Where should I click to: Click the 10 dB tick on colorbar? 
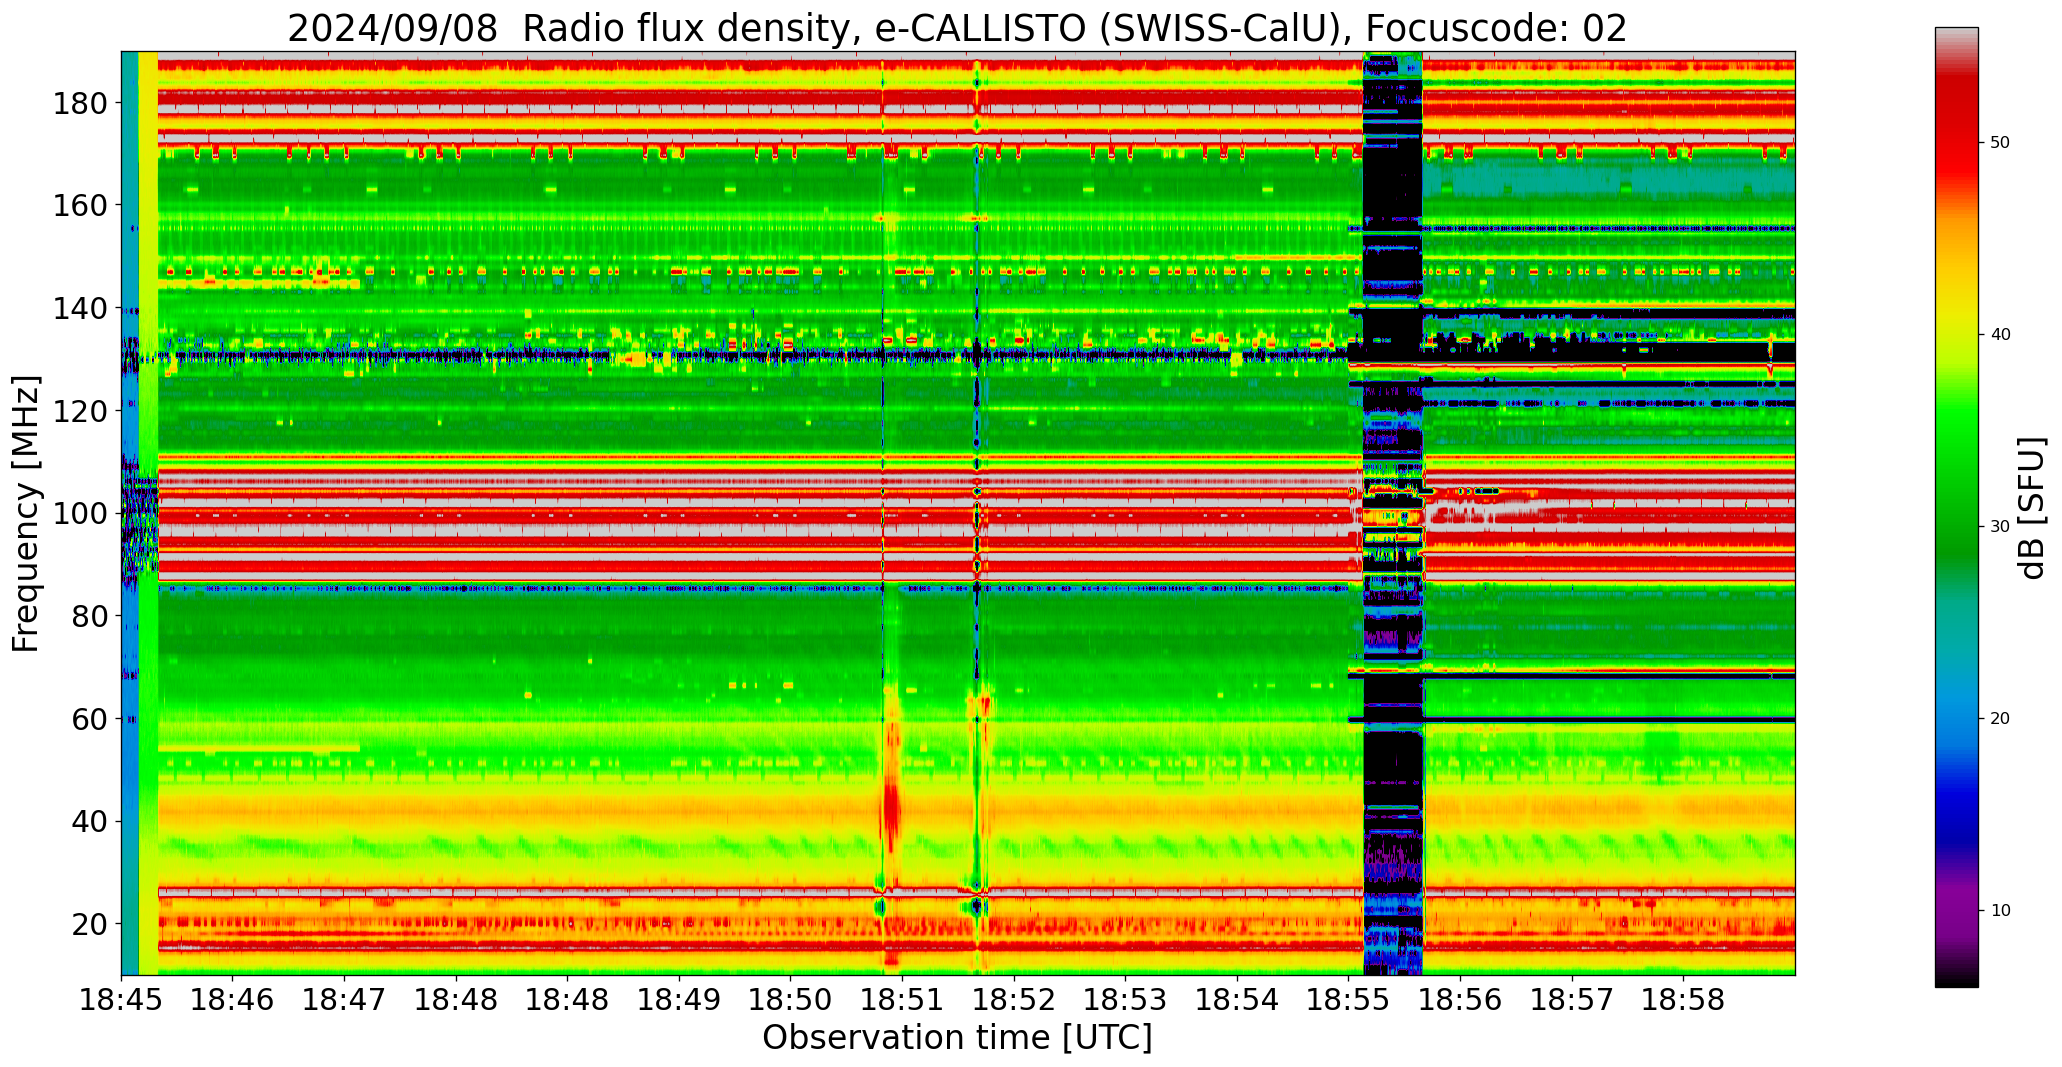coord(2000,911)
